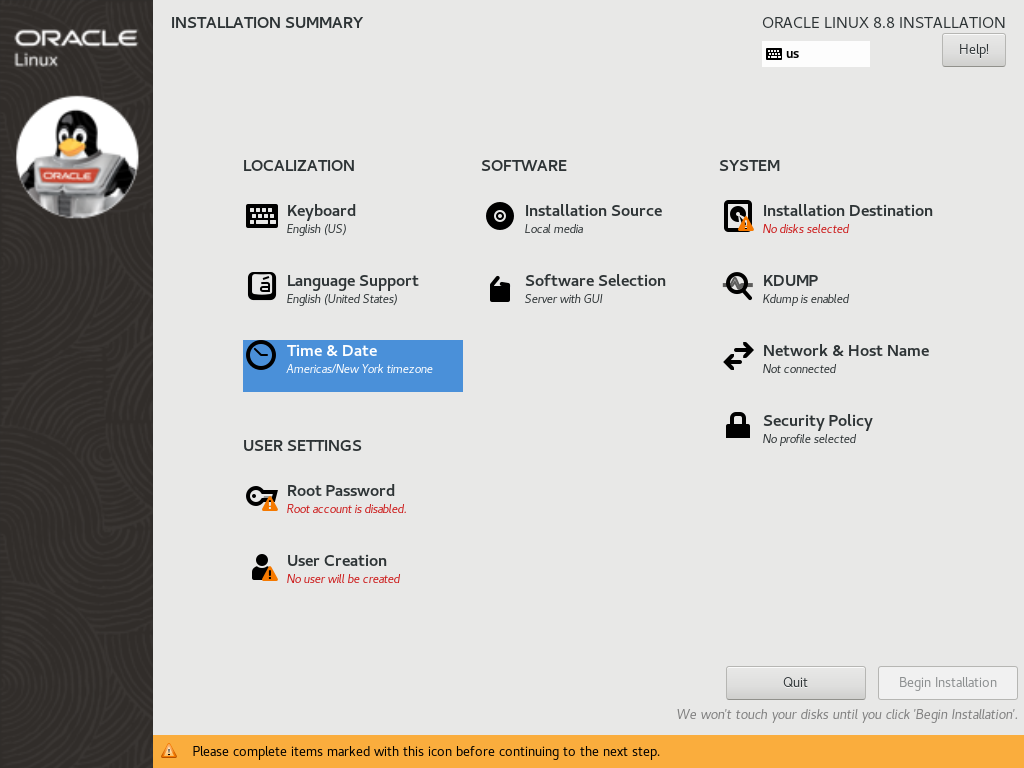Image resolution: width=1024 pixels, height=768 pixels.
Task: Open the Security Policy title
Action: click(818, 421)
